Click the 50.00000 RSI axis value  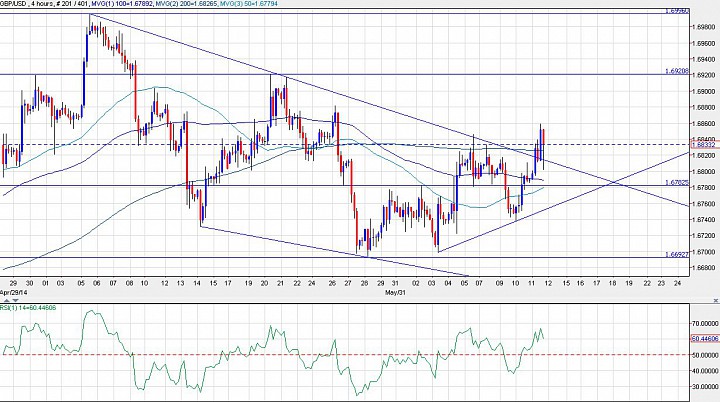click(705, 355)
